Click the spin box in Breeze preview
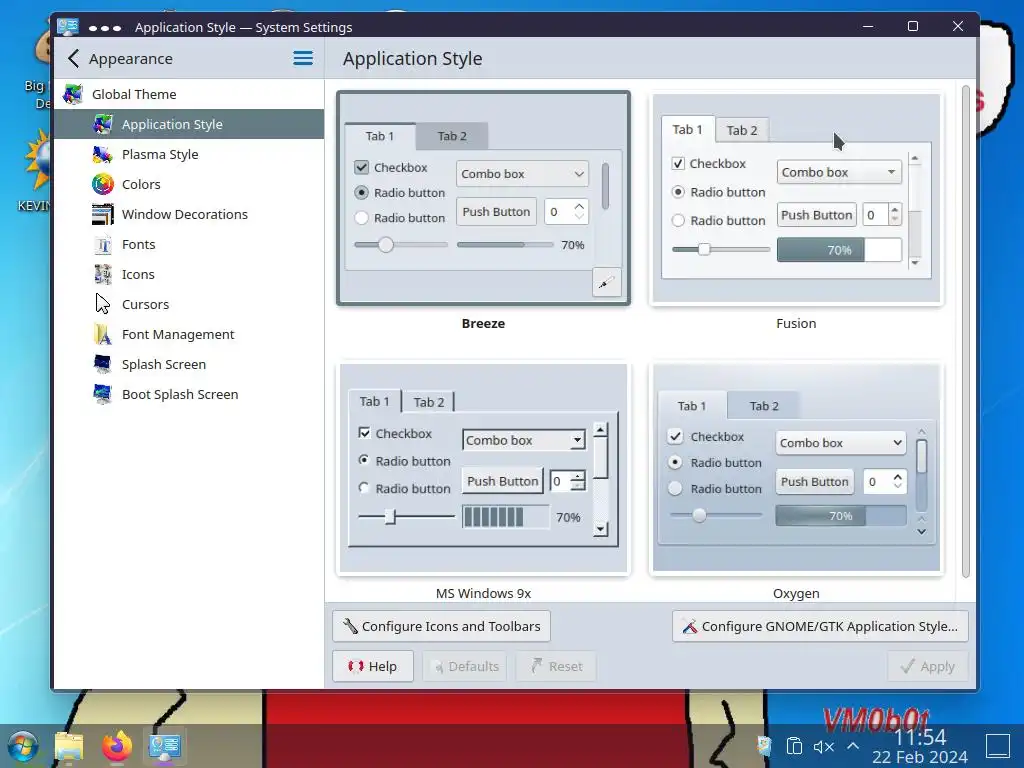1024x768 pixels. pyautogui.click(x=566, y=212)
